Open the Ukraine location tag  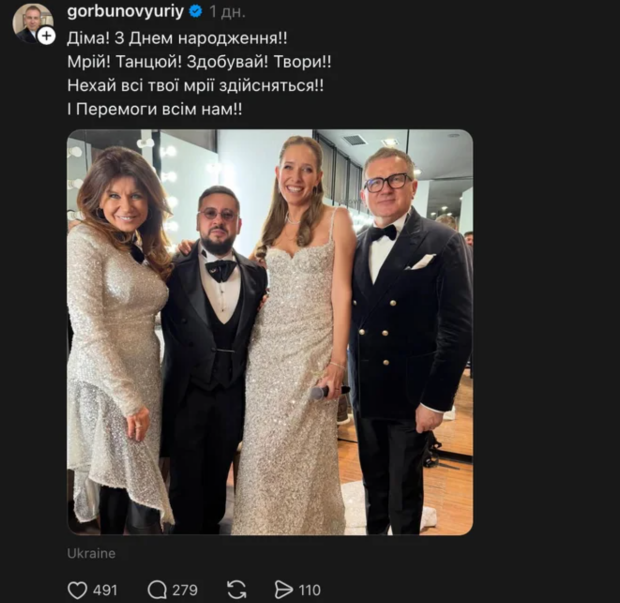(x=91, y=553)
